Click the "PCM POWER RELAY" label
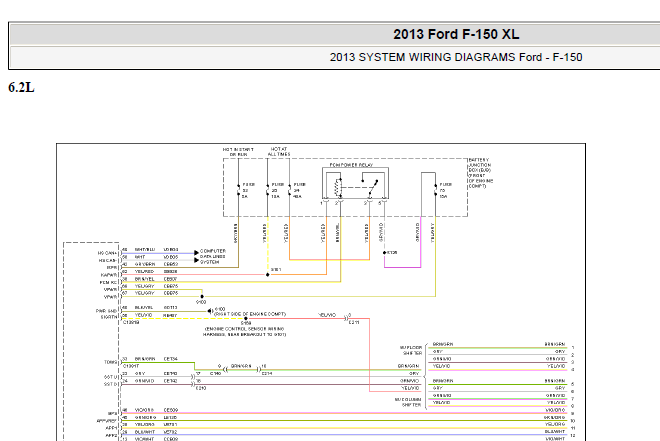Screen dimensions: 660x441 [x=351, y=165]
